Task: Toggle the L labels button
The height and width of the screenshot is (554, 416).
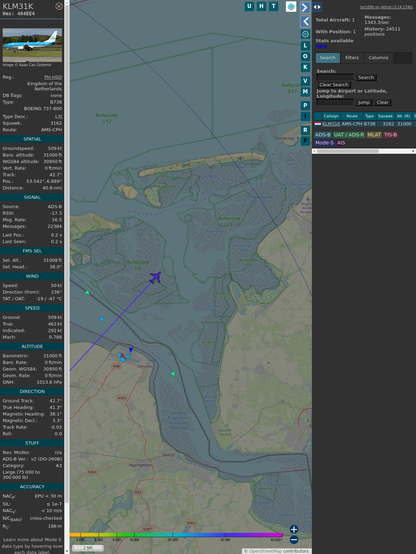Action: click(x=305, y=46)
